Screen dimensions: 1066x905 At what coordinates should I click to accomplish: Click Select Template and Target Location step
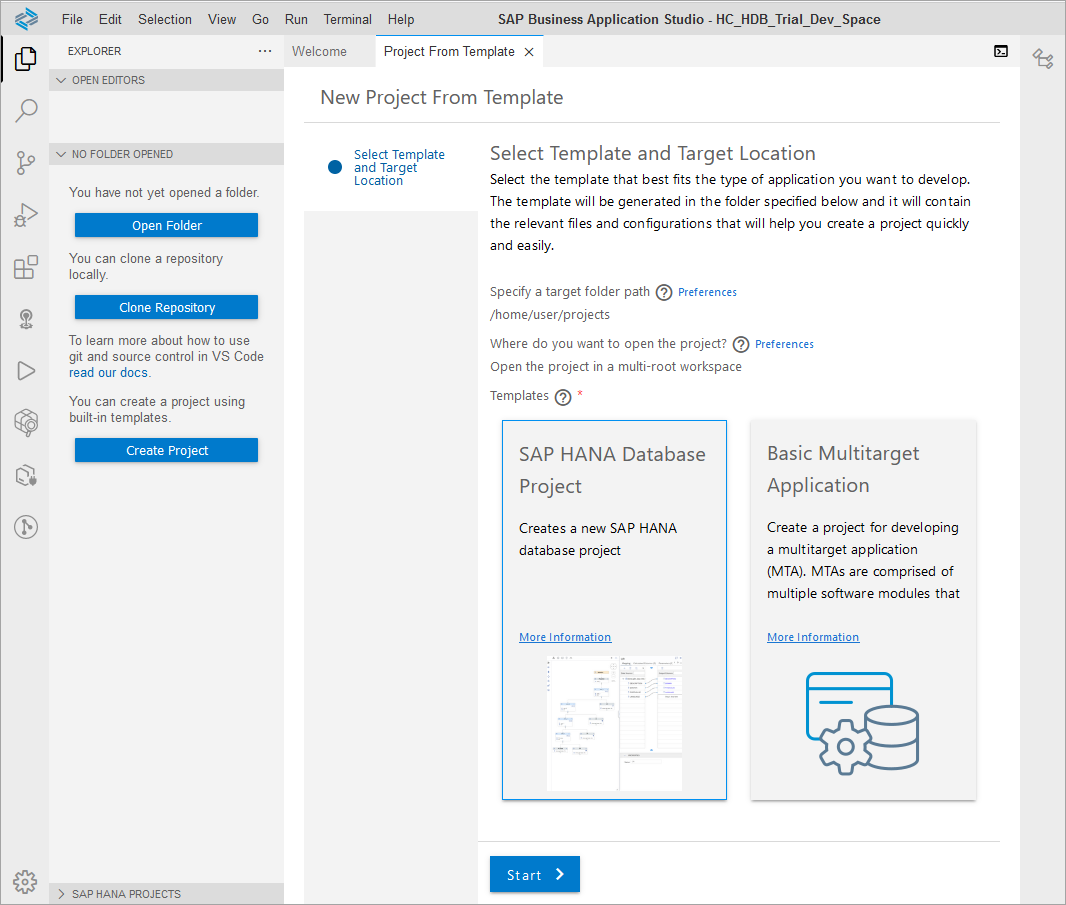point(399,167)
